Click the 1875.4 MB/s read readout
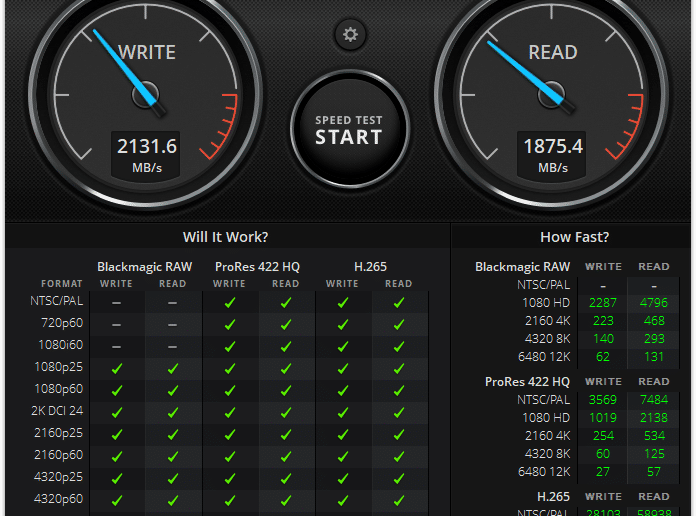The image size is (696, 516). pyautogui.click(x=553, y=155)
